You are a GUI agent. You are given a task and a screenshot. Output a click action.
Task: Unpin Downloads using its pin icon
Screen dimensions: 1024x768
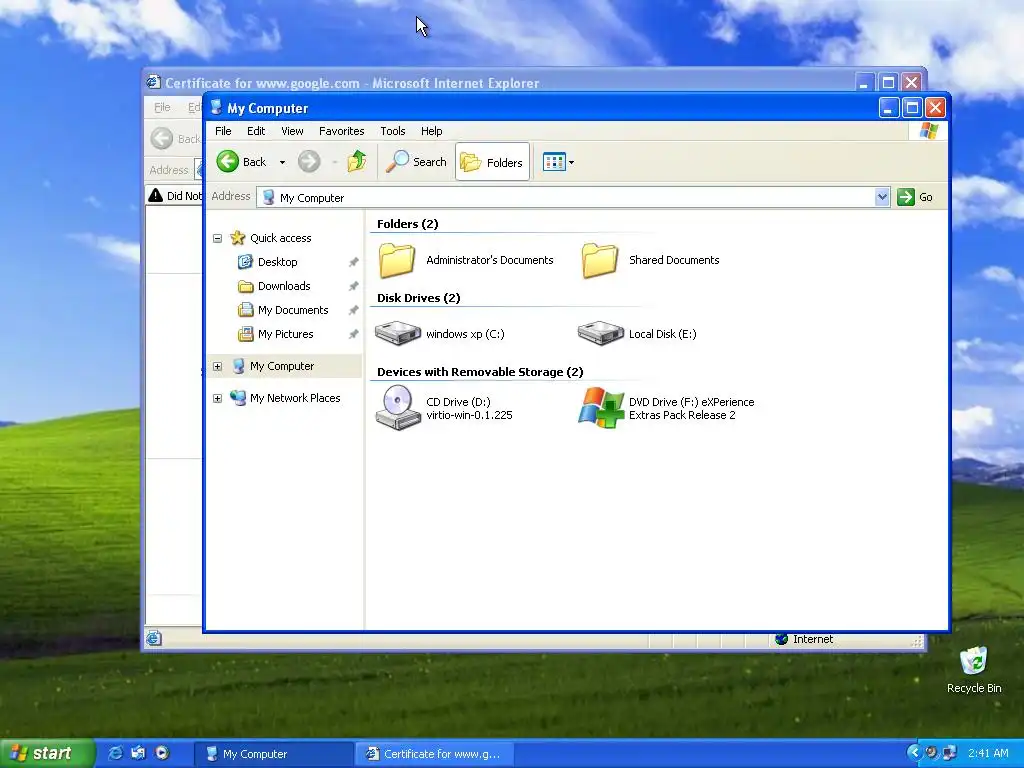click(353, 286)
